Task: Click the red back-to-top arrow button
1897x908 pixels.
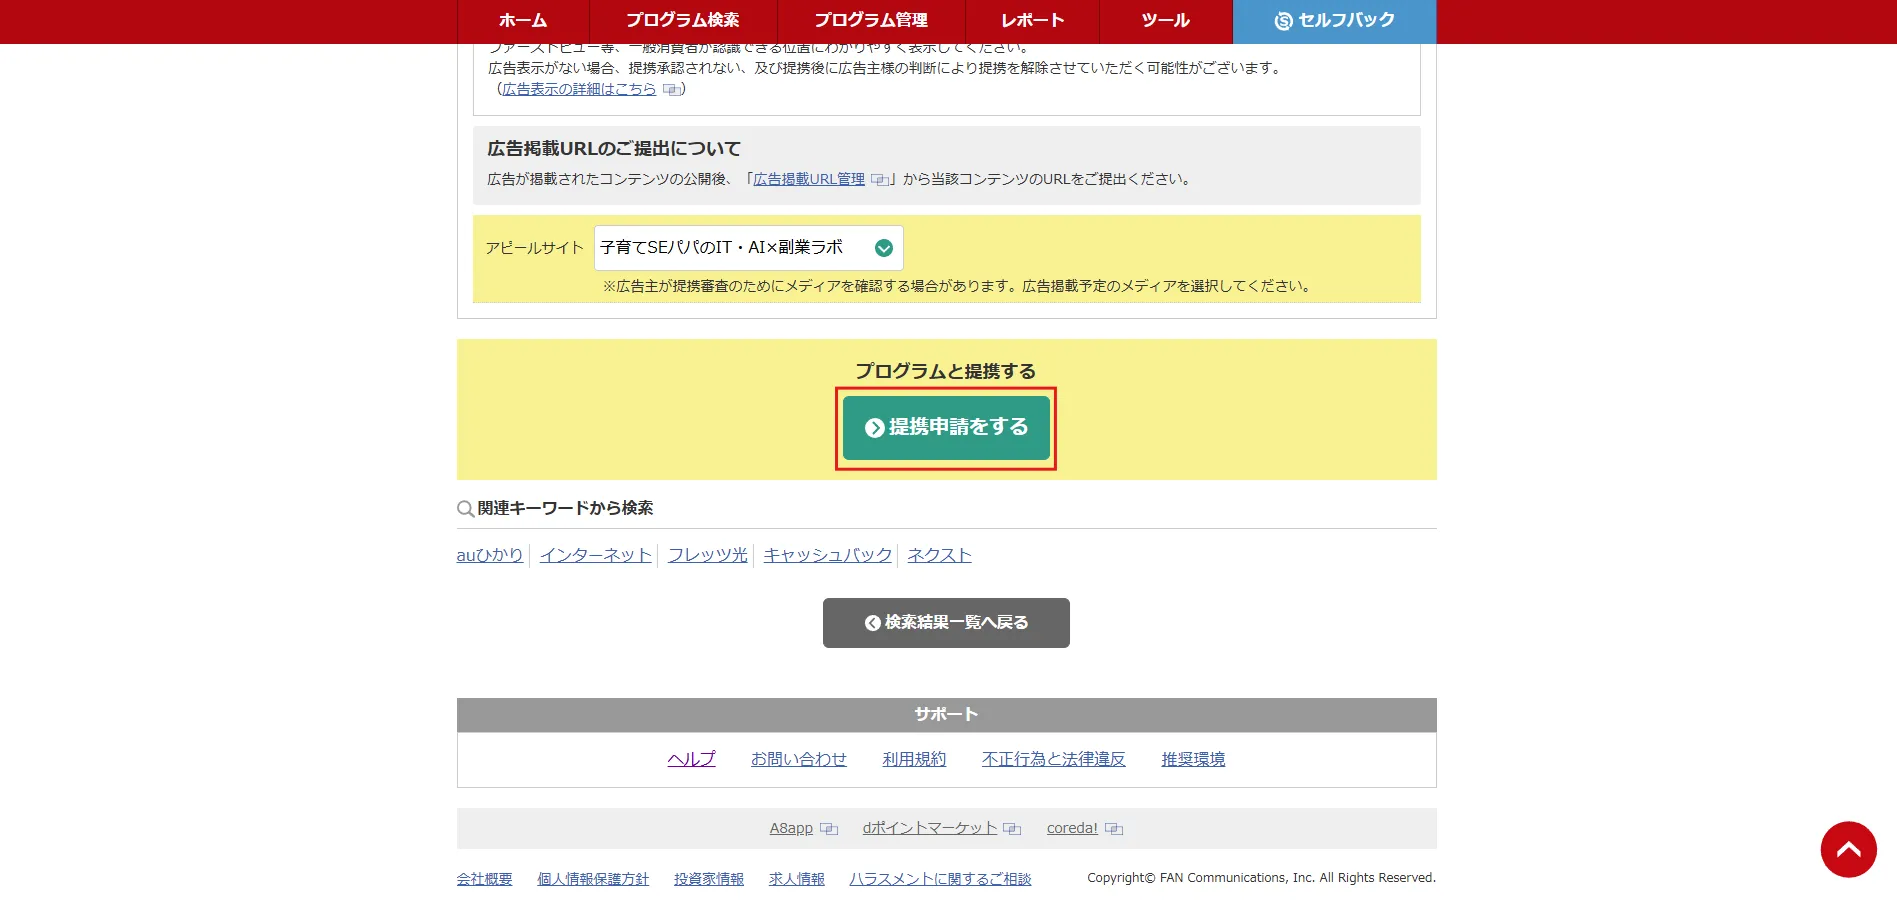Action: click(1848, 850)
